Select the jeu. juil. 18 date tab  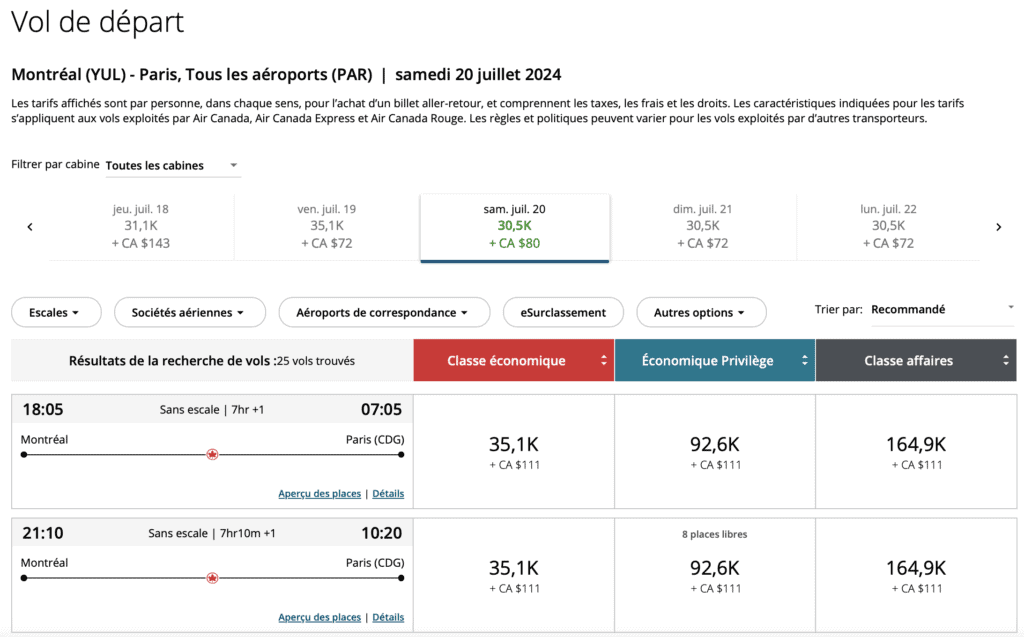(x=144, y=227)
